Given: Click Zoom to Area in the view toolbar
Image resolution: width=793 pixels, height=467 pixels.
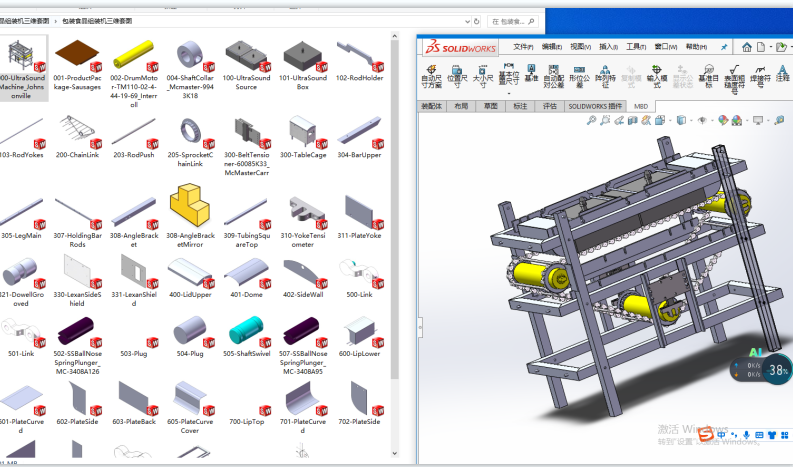Looking at the screenshot, I should [x=605, y=120].
